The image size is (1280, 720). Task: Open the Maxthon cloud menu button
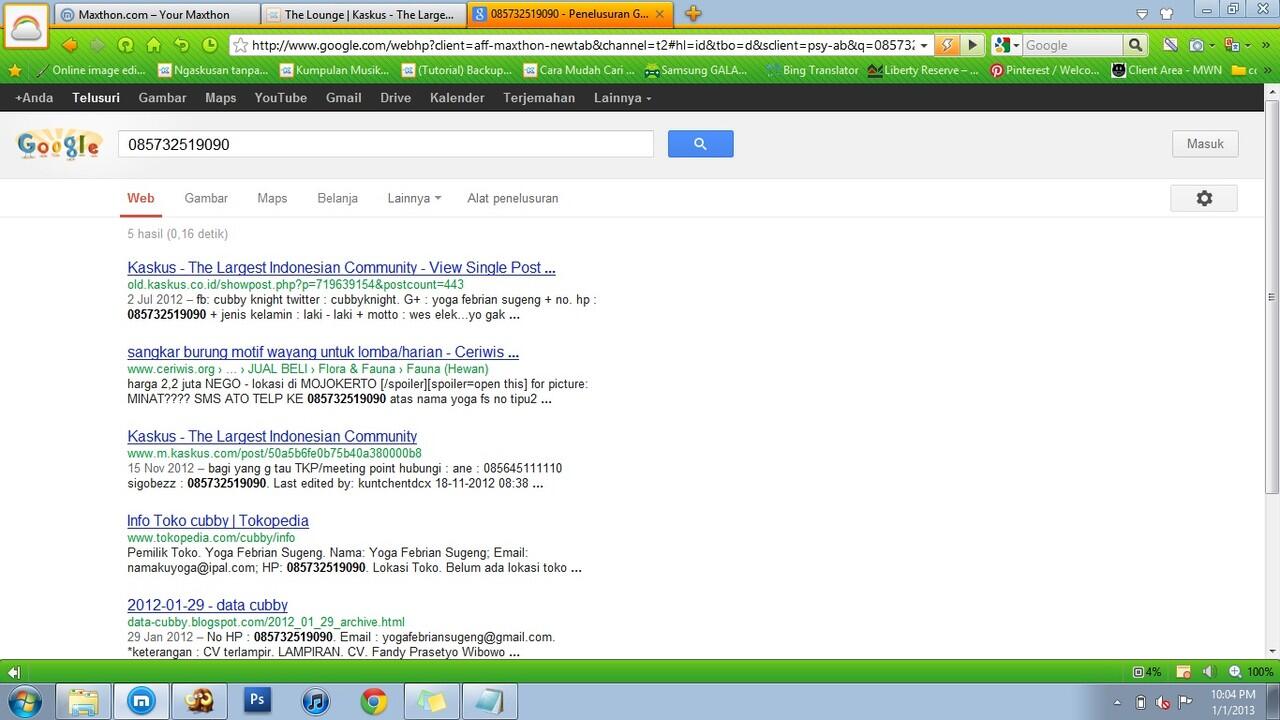pos(25,28)
